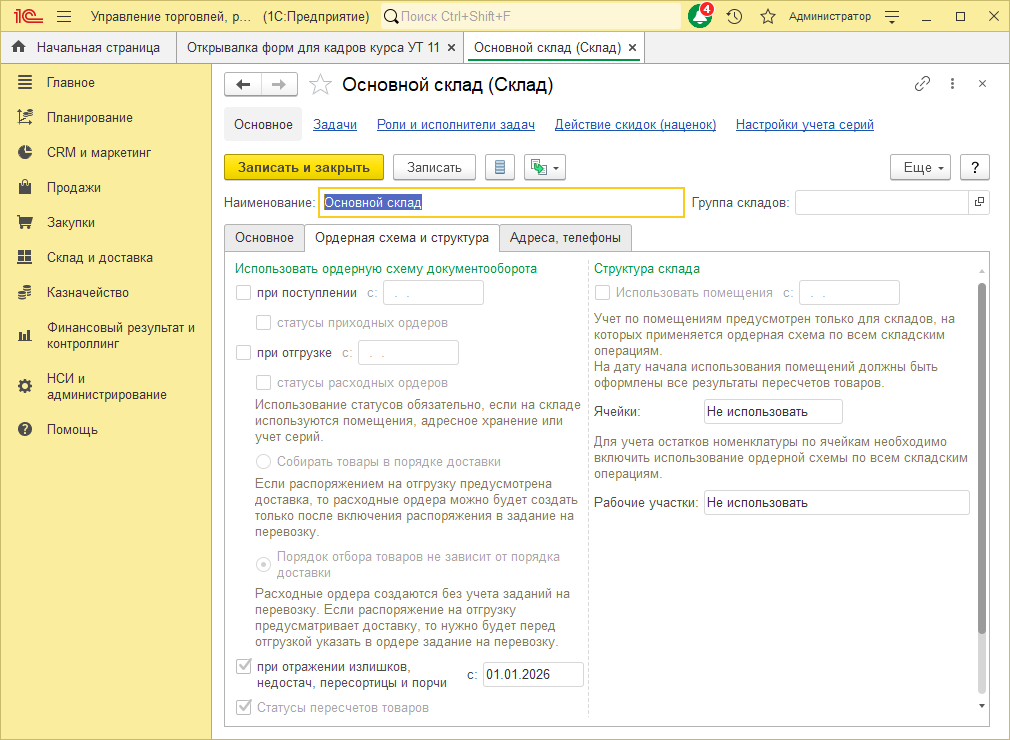The height and width of the screenshot is (740, 1010).
Task: Switch to Адреса, телефоны tab
Action: (x=565, y=238)
